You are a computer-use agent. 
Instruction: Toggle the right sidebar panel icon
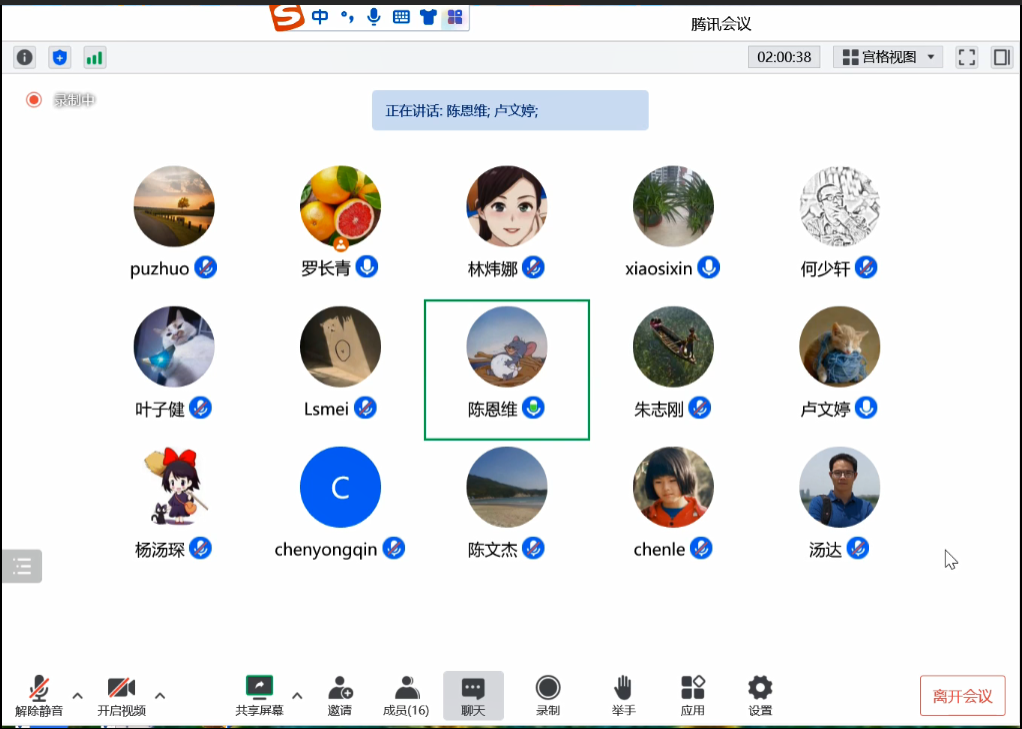1001,57
